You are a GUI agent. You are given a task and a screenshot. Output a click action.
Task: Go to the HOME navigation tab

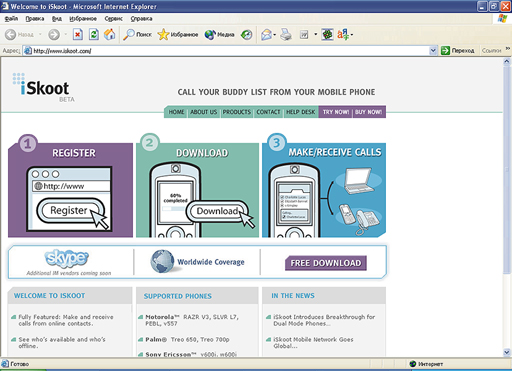(176, 112)
